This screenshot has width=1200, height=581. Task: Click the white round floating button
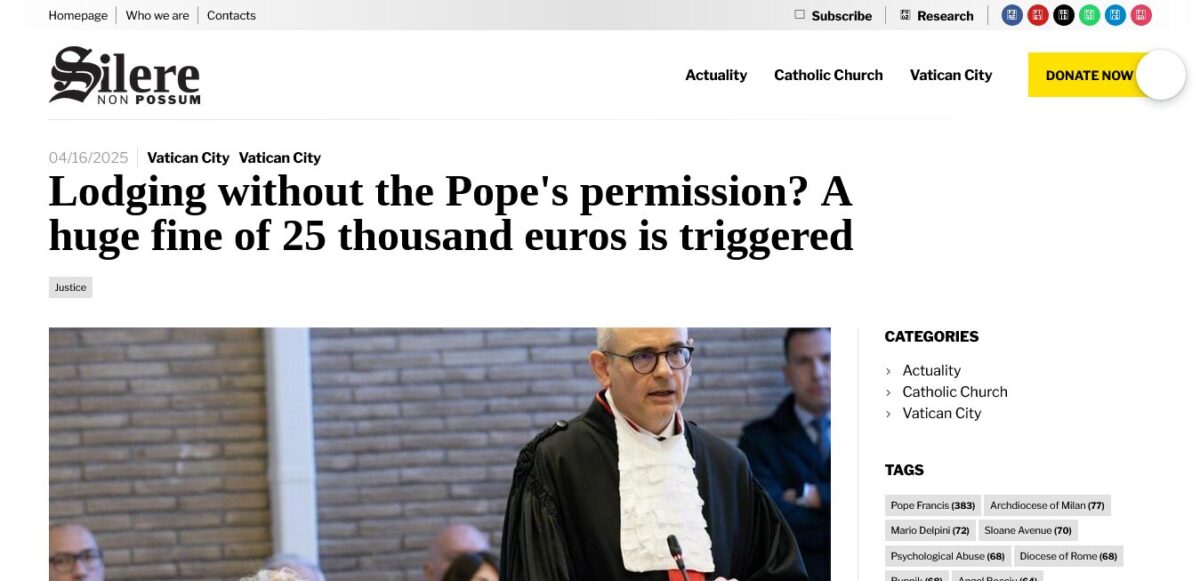pyautogui.click(x=1161, y=75)
